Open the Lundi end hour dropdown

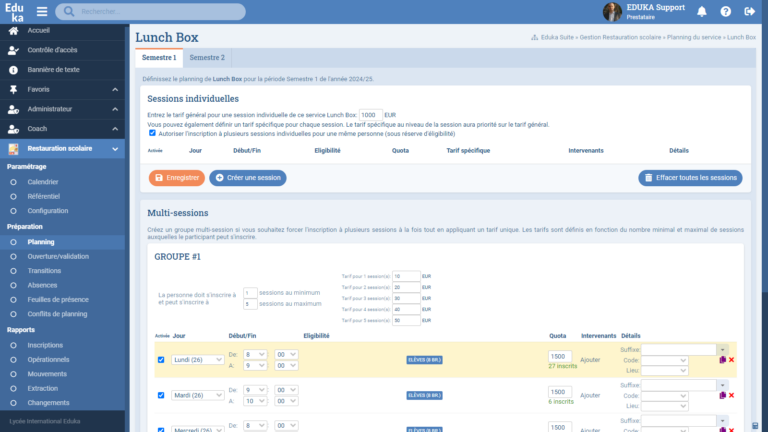click(x=255, y=365)
